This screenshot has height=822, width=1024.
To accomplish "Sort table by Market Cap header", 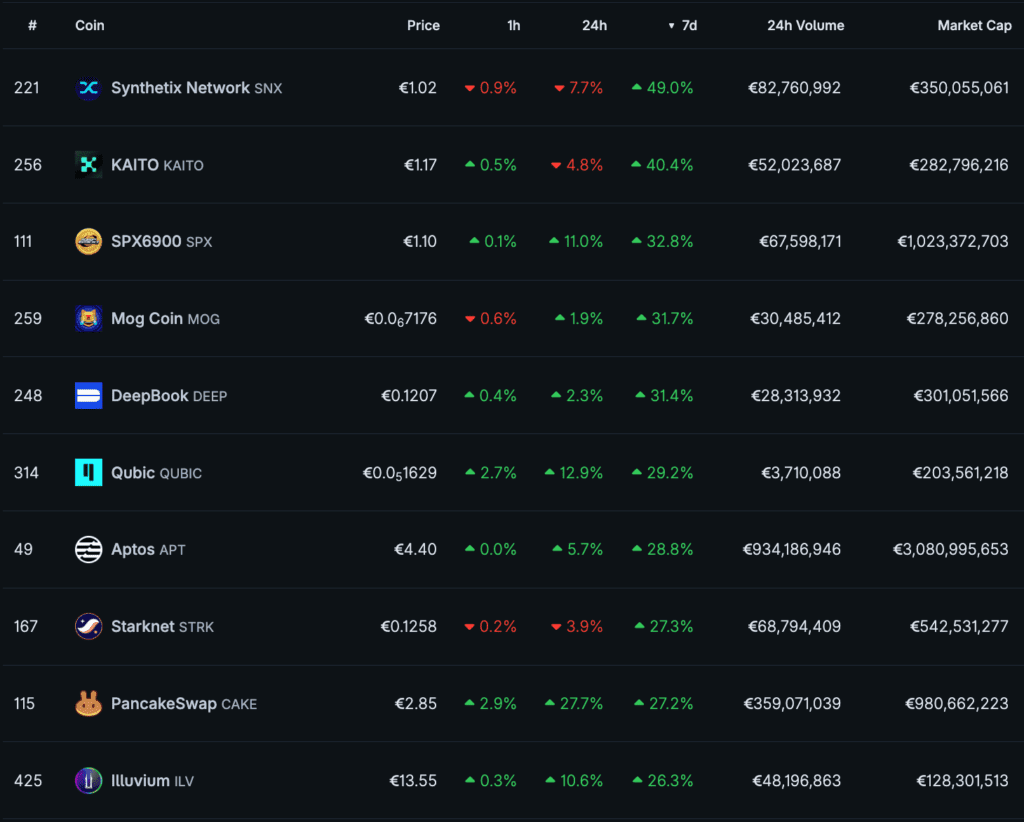I will coord(974,25).
